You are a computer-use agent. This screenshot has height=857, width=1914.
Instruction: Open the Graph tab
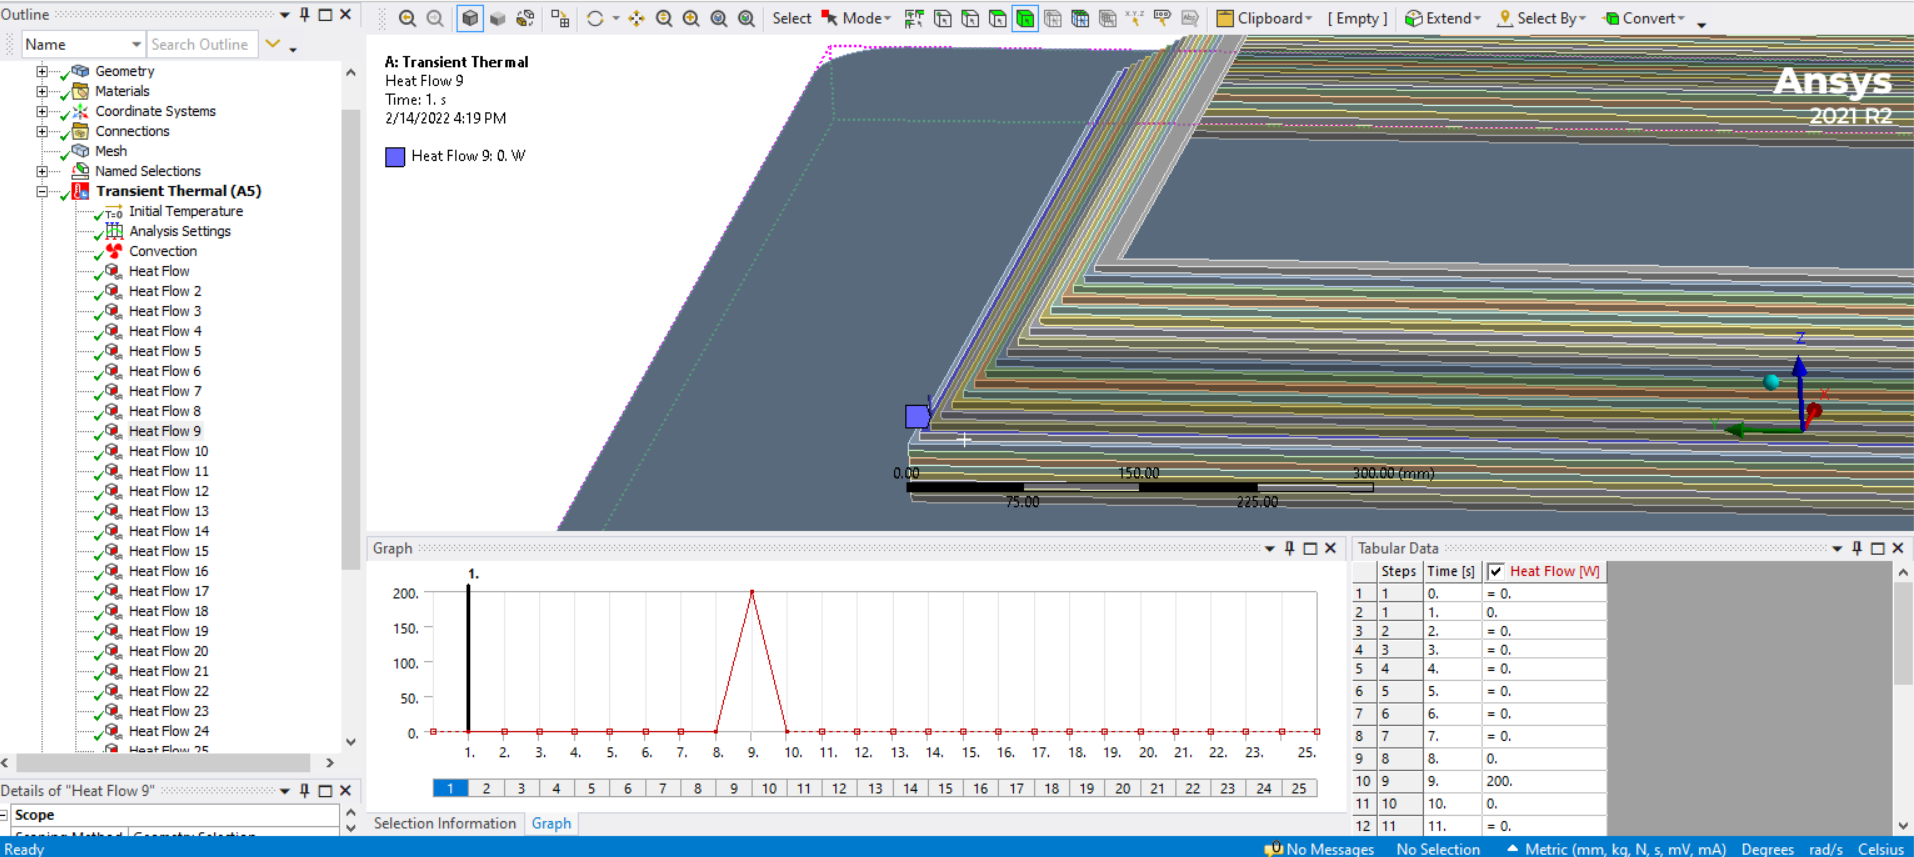(x=551, y=823)
